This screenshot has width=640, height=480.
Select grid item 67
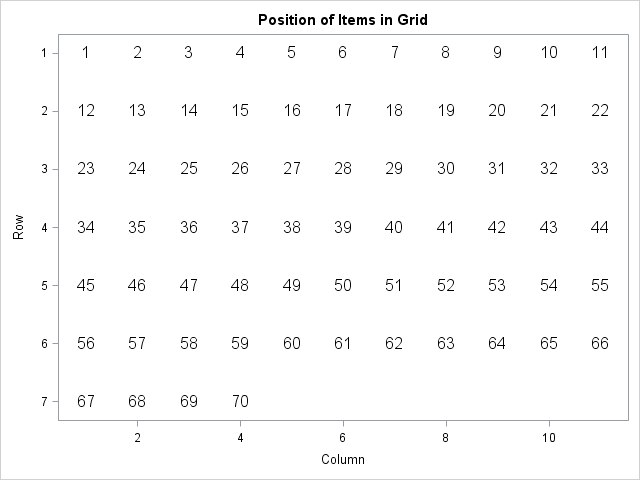pos(86,401)
